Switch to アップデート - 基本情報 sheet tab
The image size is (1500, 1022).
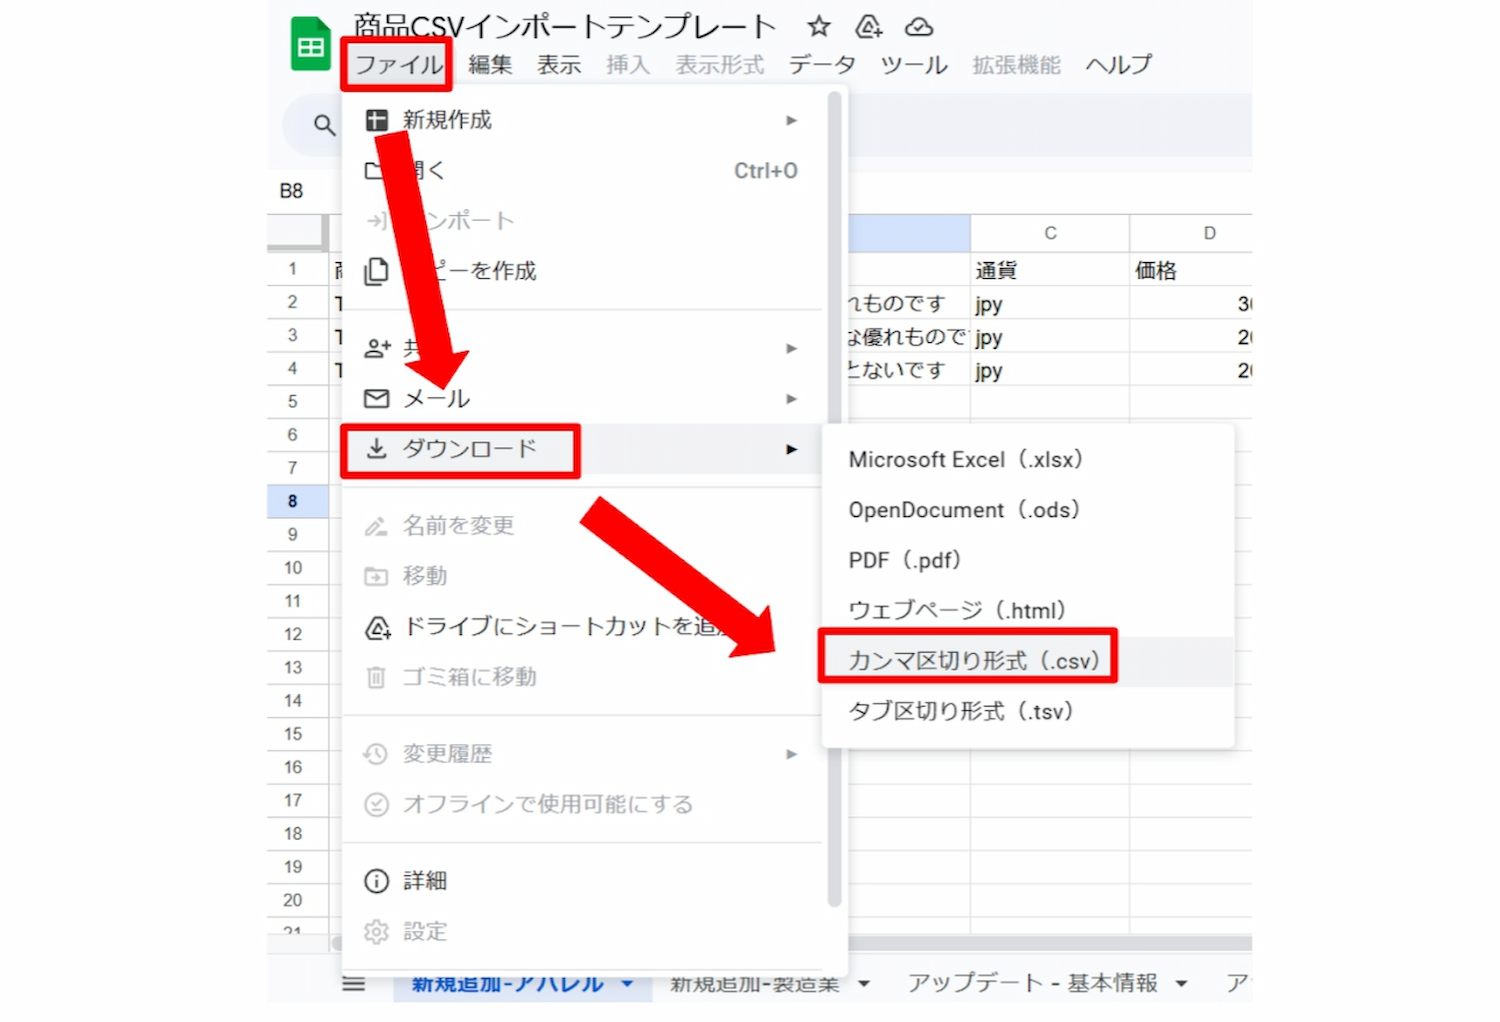click(x=1031, y=984)
